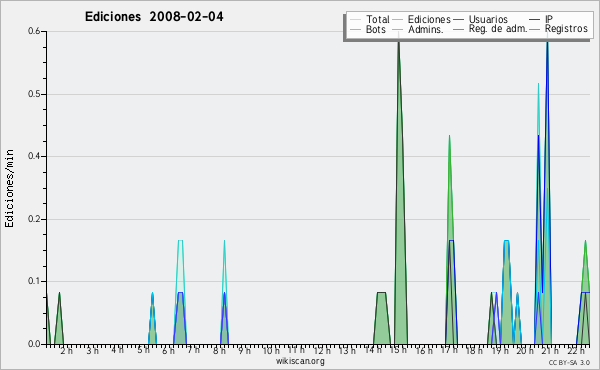Select the Ediciones/min y-axis label

tap(9, 188)
